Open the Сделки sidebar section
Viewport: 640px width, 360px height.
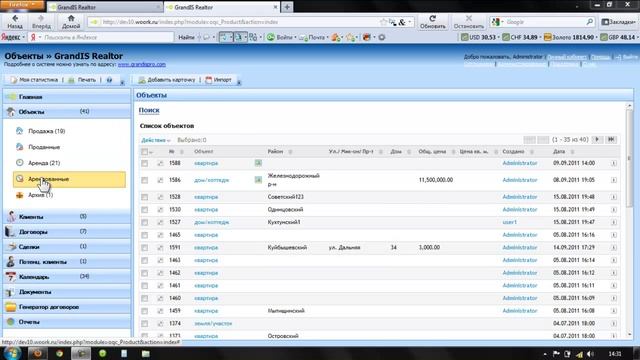(67, 247)
